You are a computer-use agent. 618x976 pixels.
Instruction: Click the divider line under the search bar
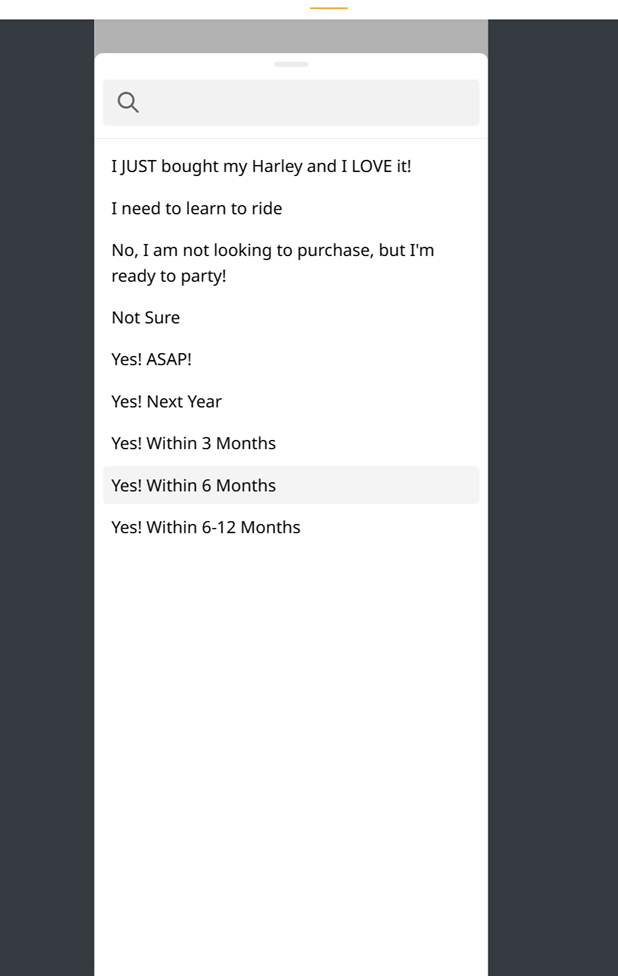(x=291, y=138)
